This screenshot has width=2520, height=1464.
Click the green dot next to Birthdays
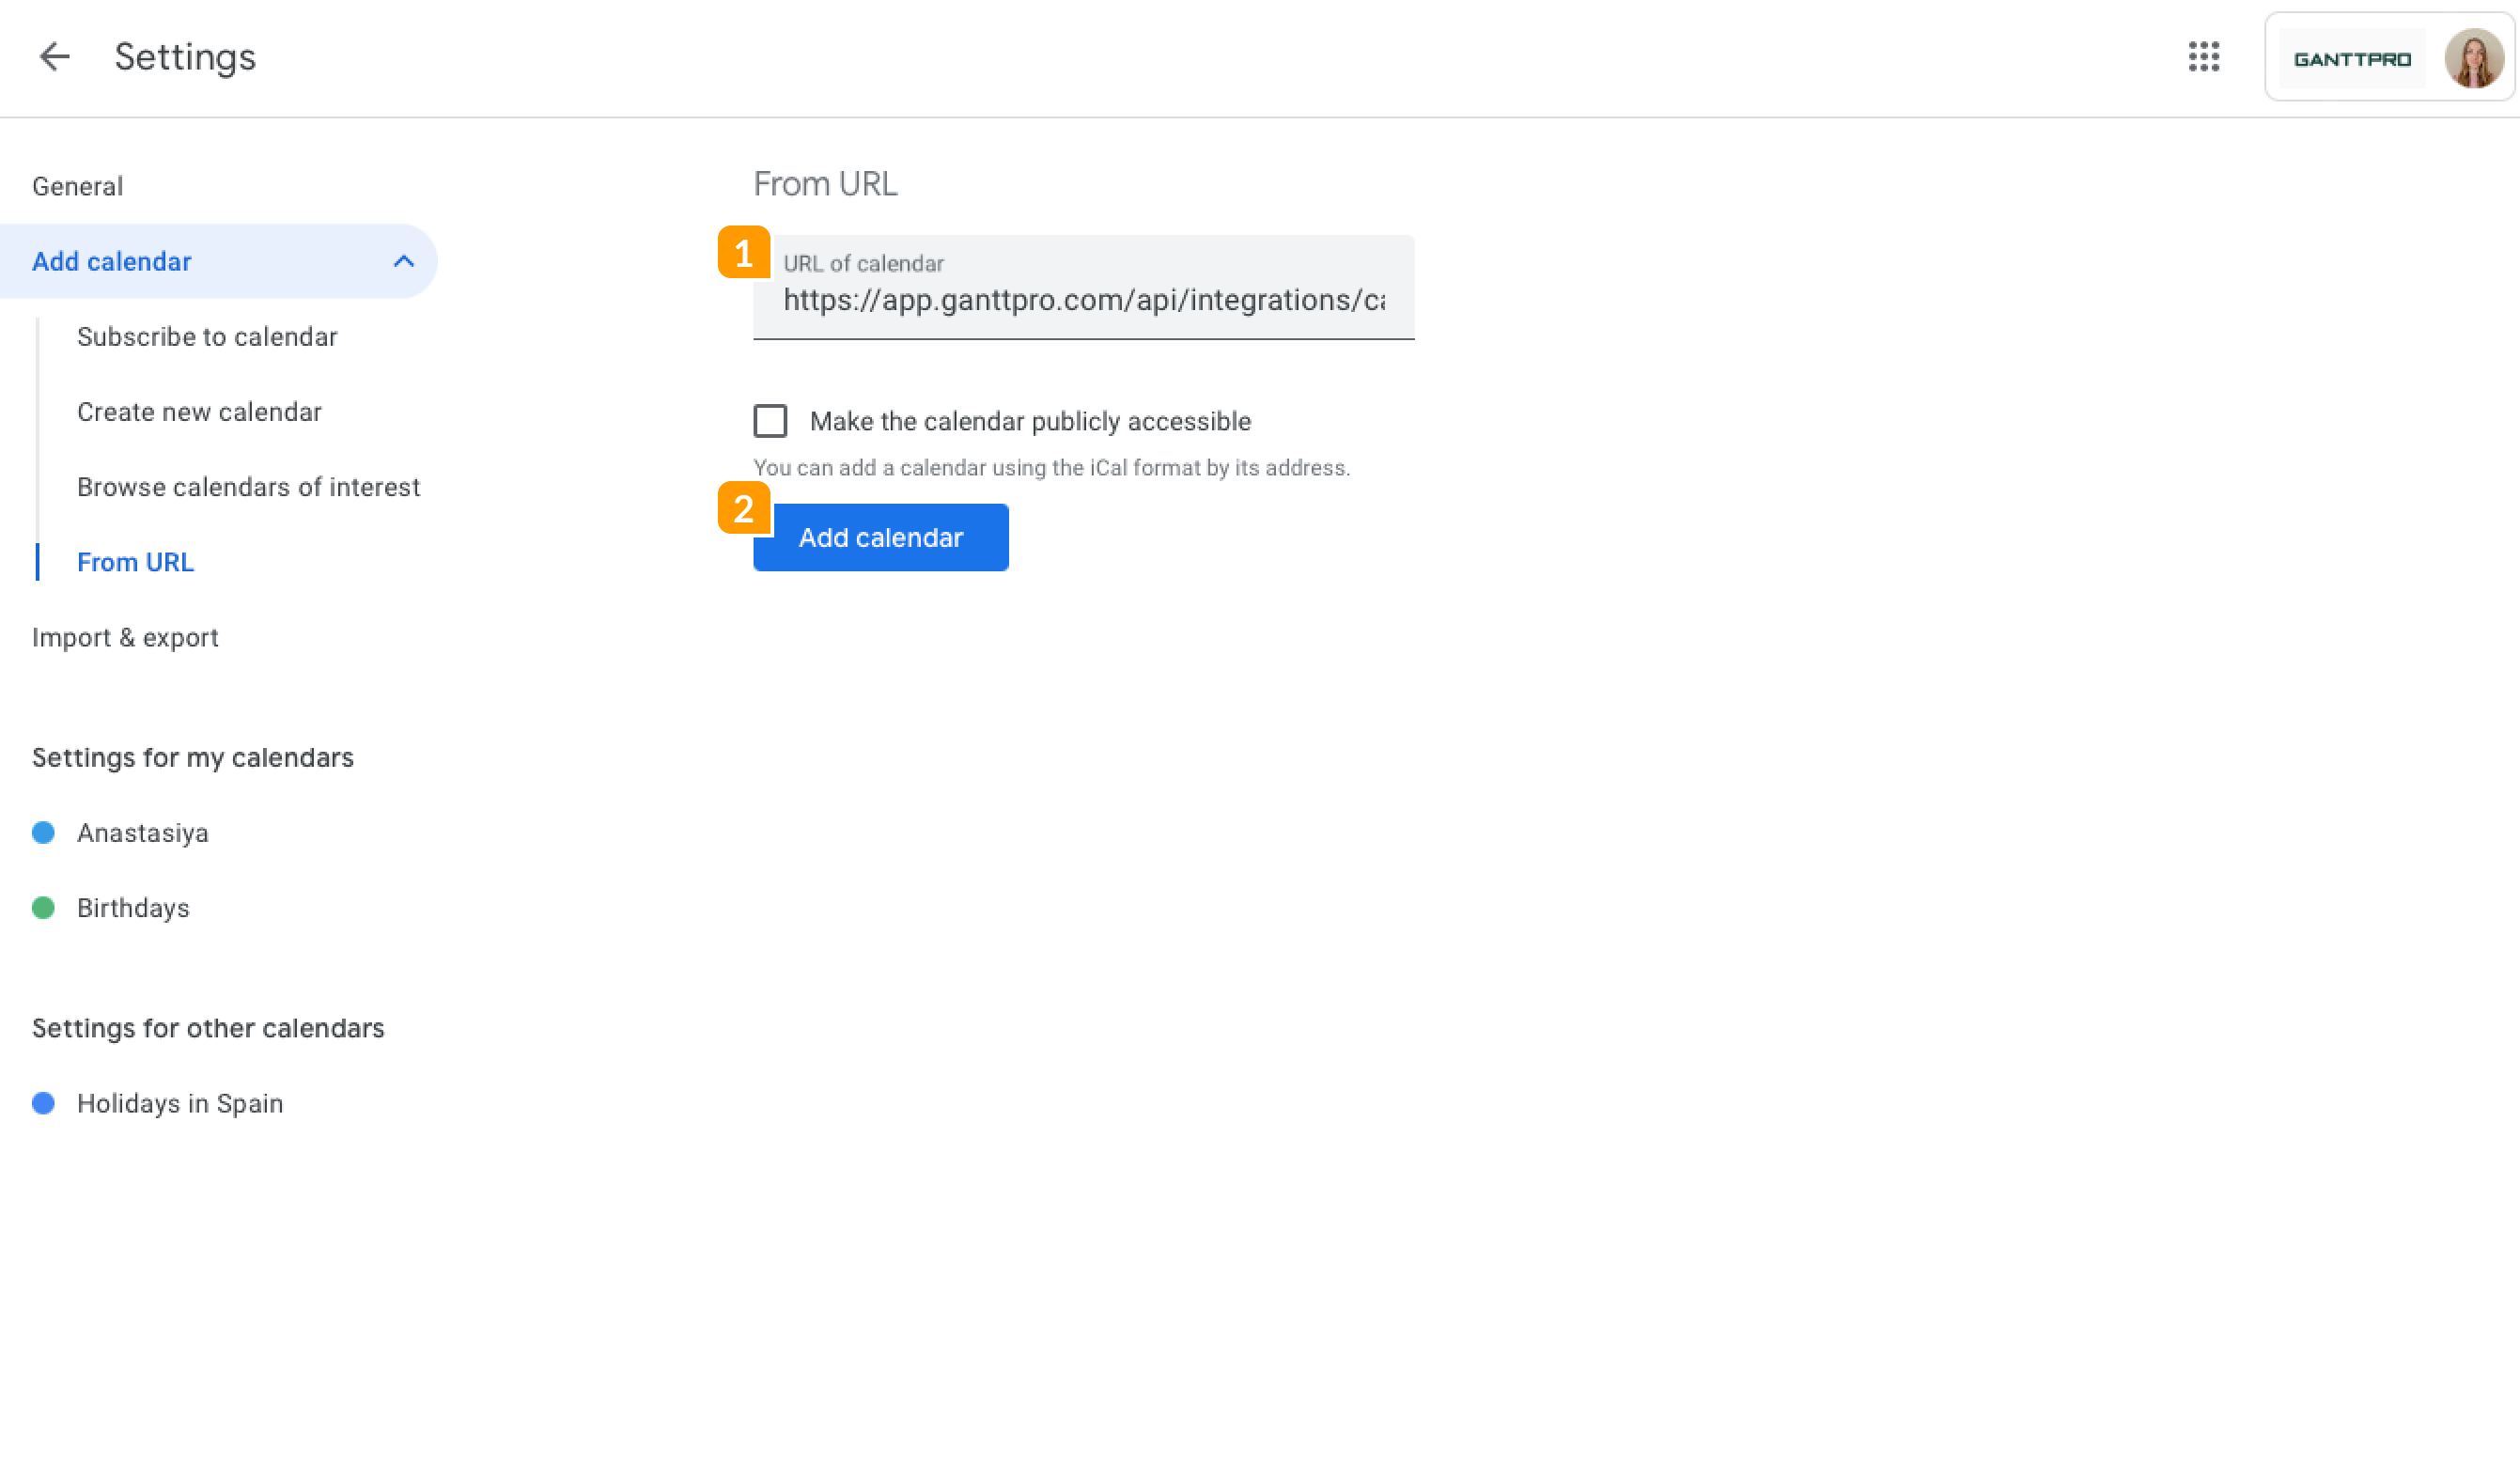[44, 908]
